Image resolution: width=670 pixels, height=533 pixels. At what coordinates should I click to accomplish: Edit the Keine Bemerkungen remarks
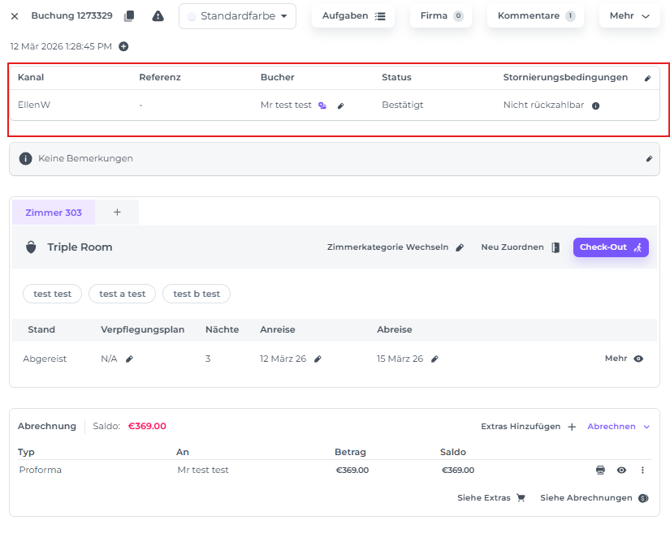pyautogui.click(x=648, y=159)
